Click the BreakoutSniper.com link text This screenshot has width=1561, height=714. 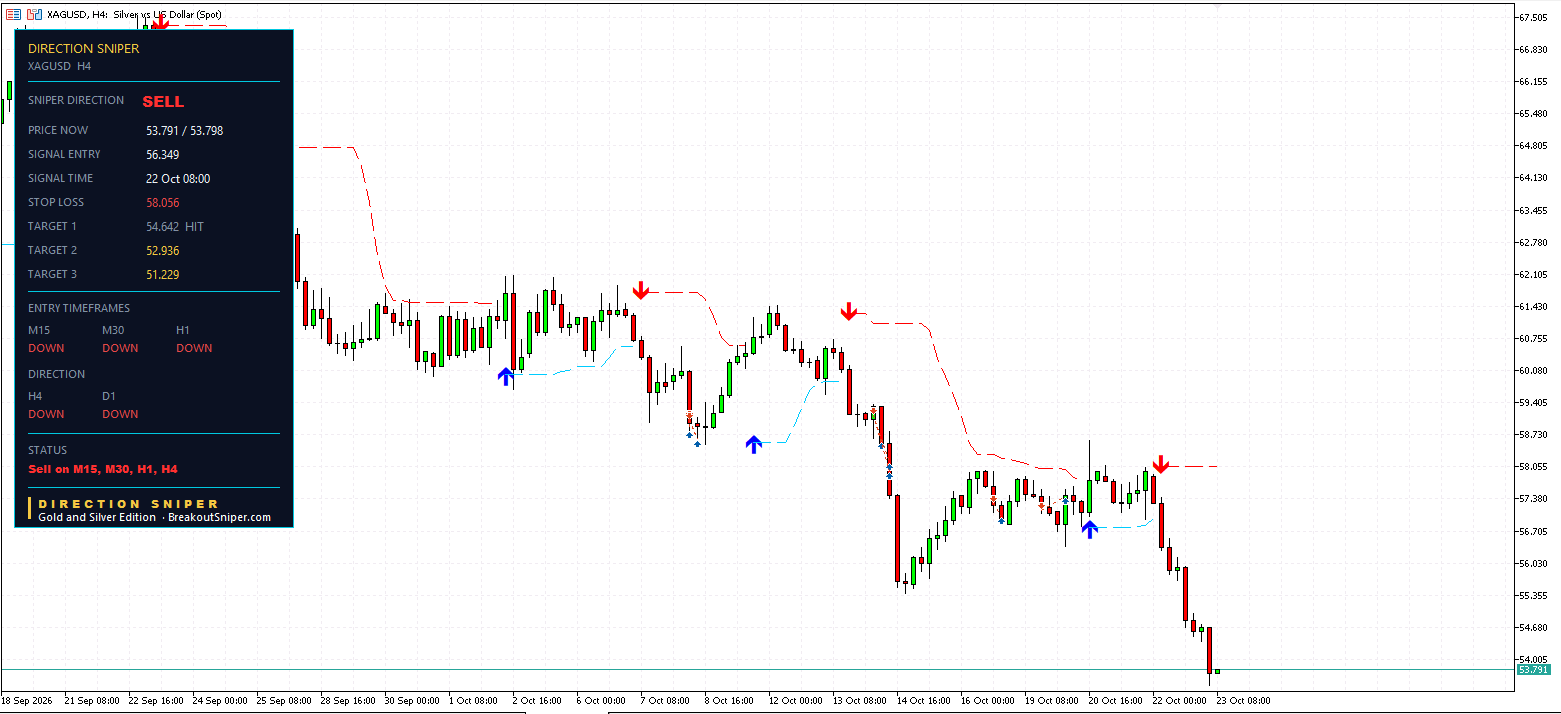coord(220,517)
